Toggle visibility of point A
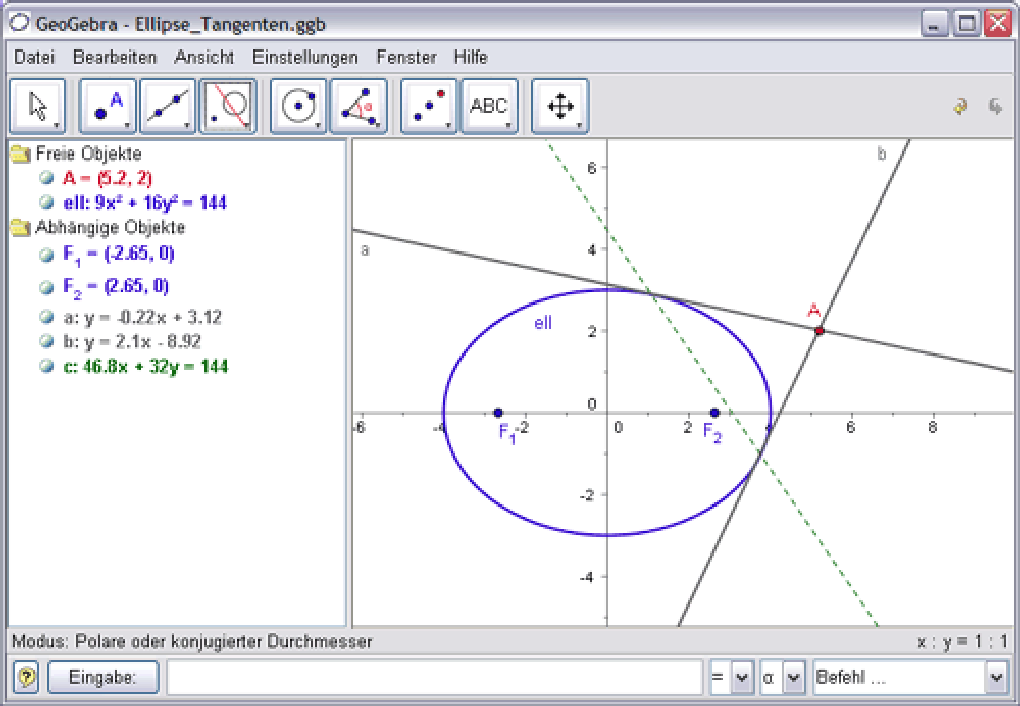Viewport: 1020px width, 706px height. (x=46, y=179)
